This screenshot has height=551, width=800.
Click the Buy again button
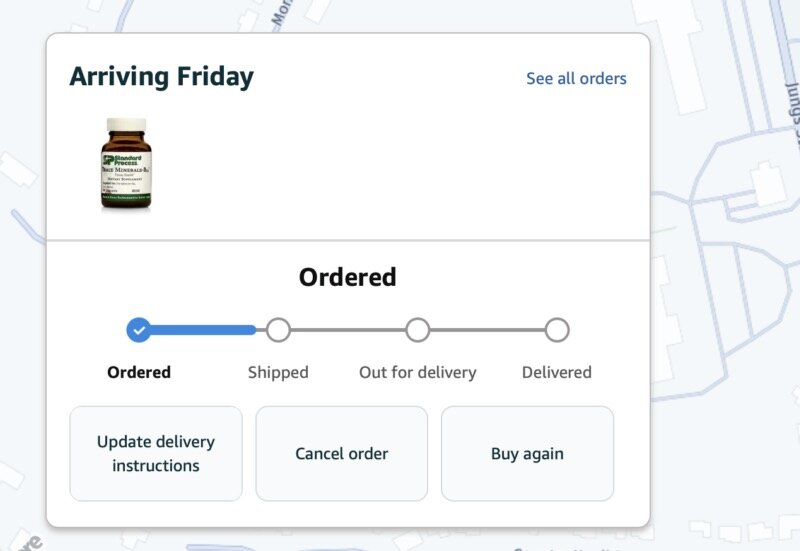coord(527,454)
